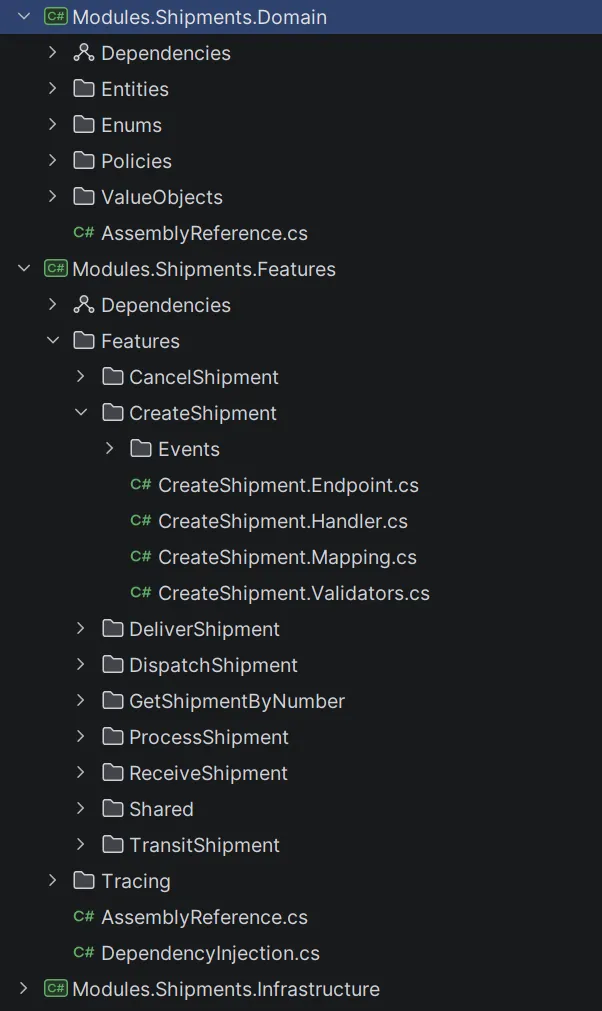This screenshot has width=602, height=1011.
Task: Collapse the Features folder chevron
Action: 53,341
